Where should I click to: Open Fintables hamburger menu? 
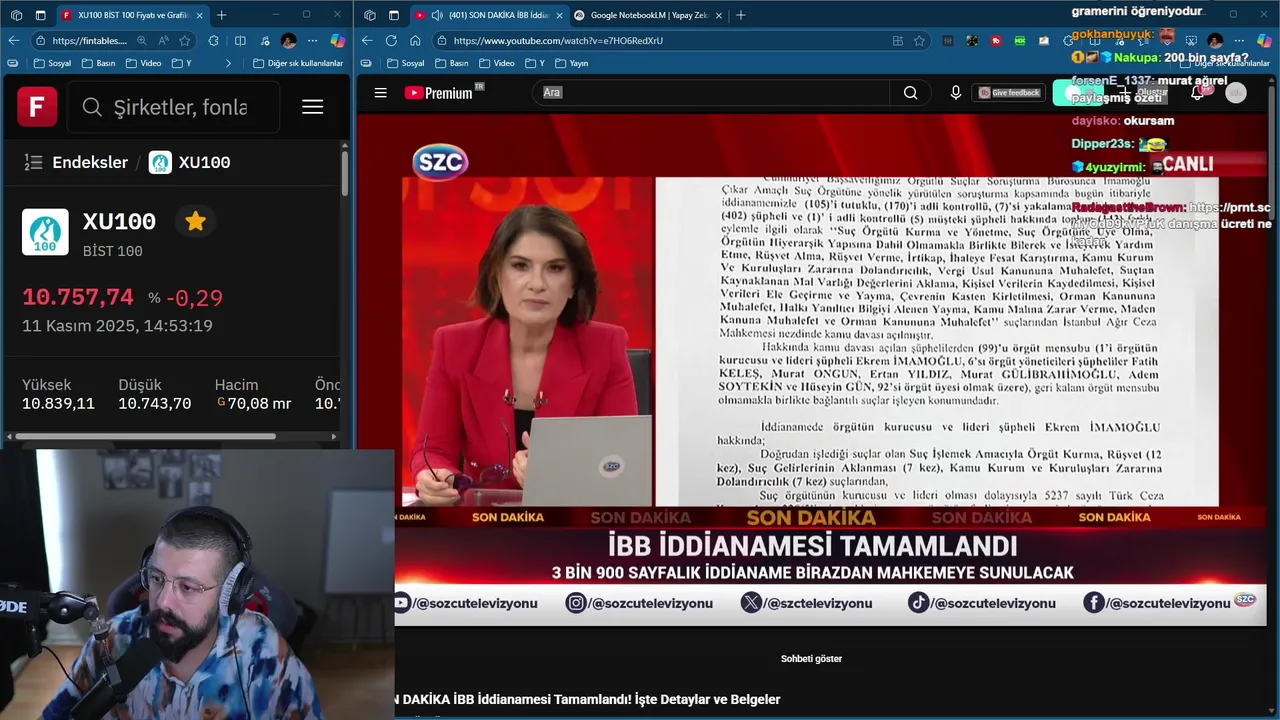(312, 107)
